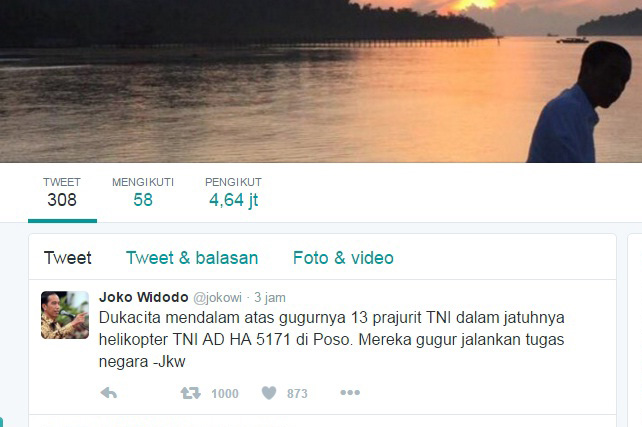Click the @jokowi handle

coord(217,298)
